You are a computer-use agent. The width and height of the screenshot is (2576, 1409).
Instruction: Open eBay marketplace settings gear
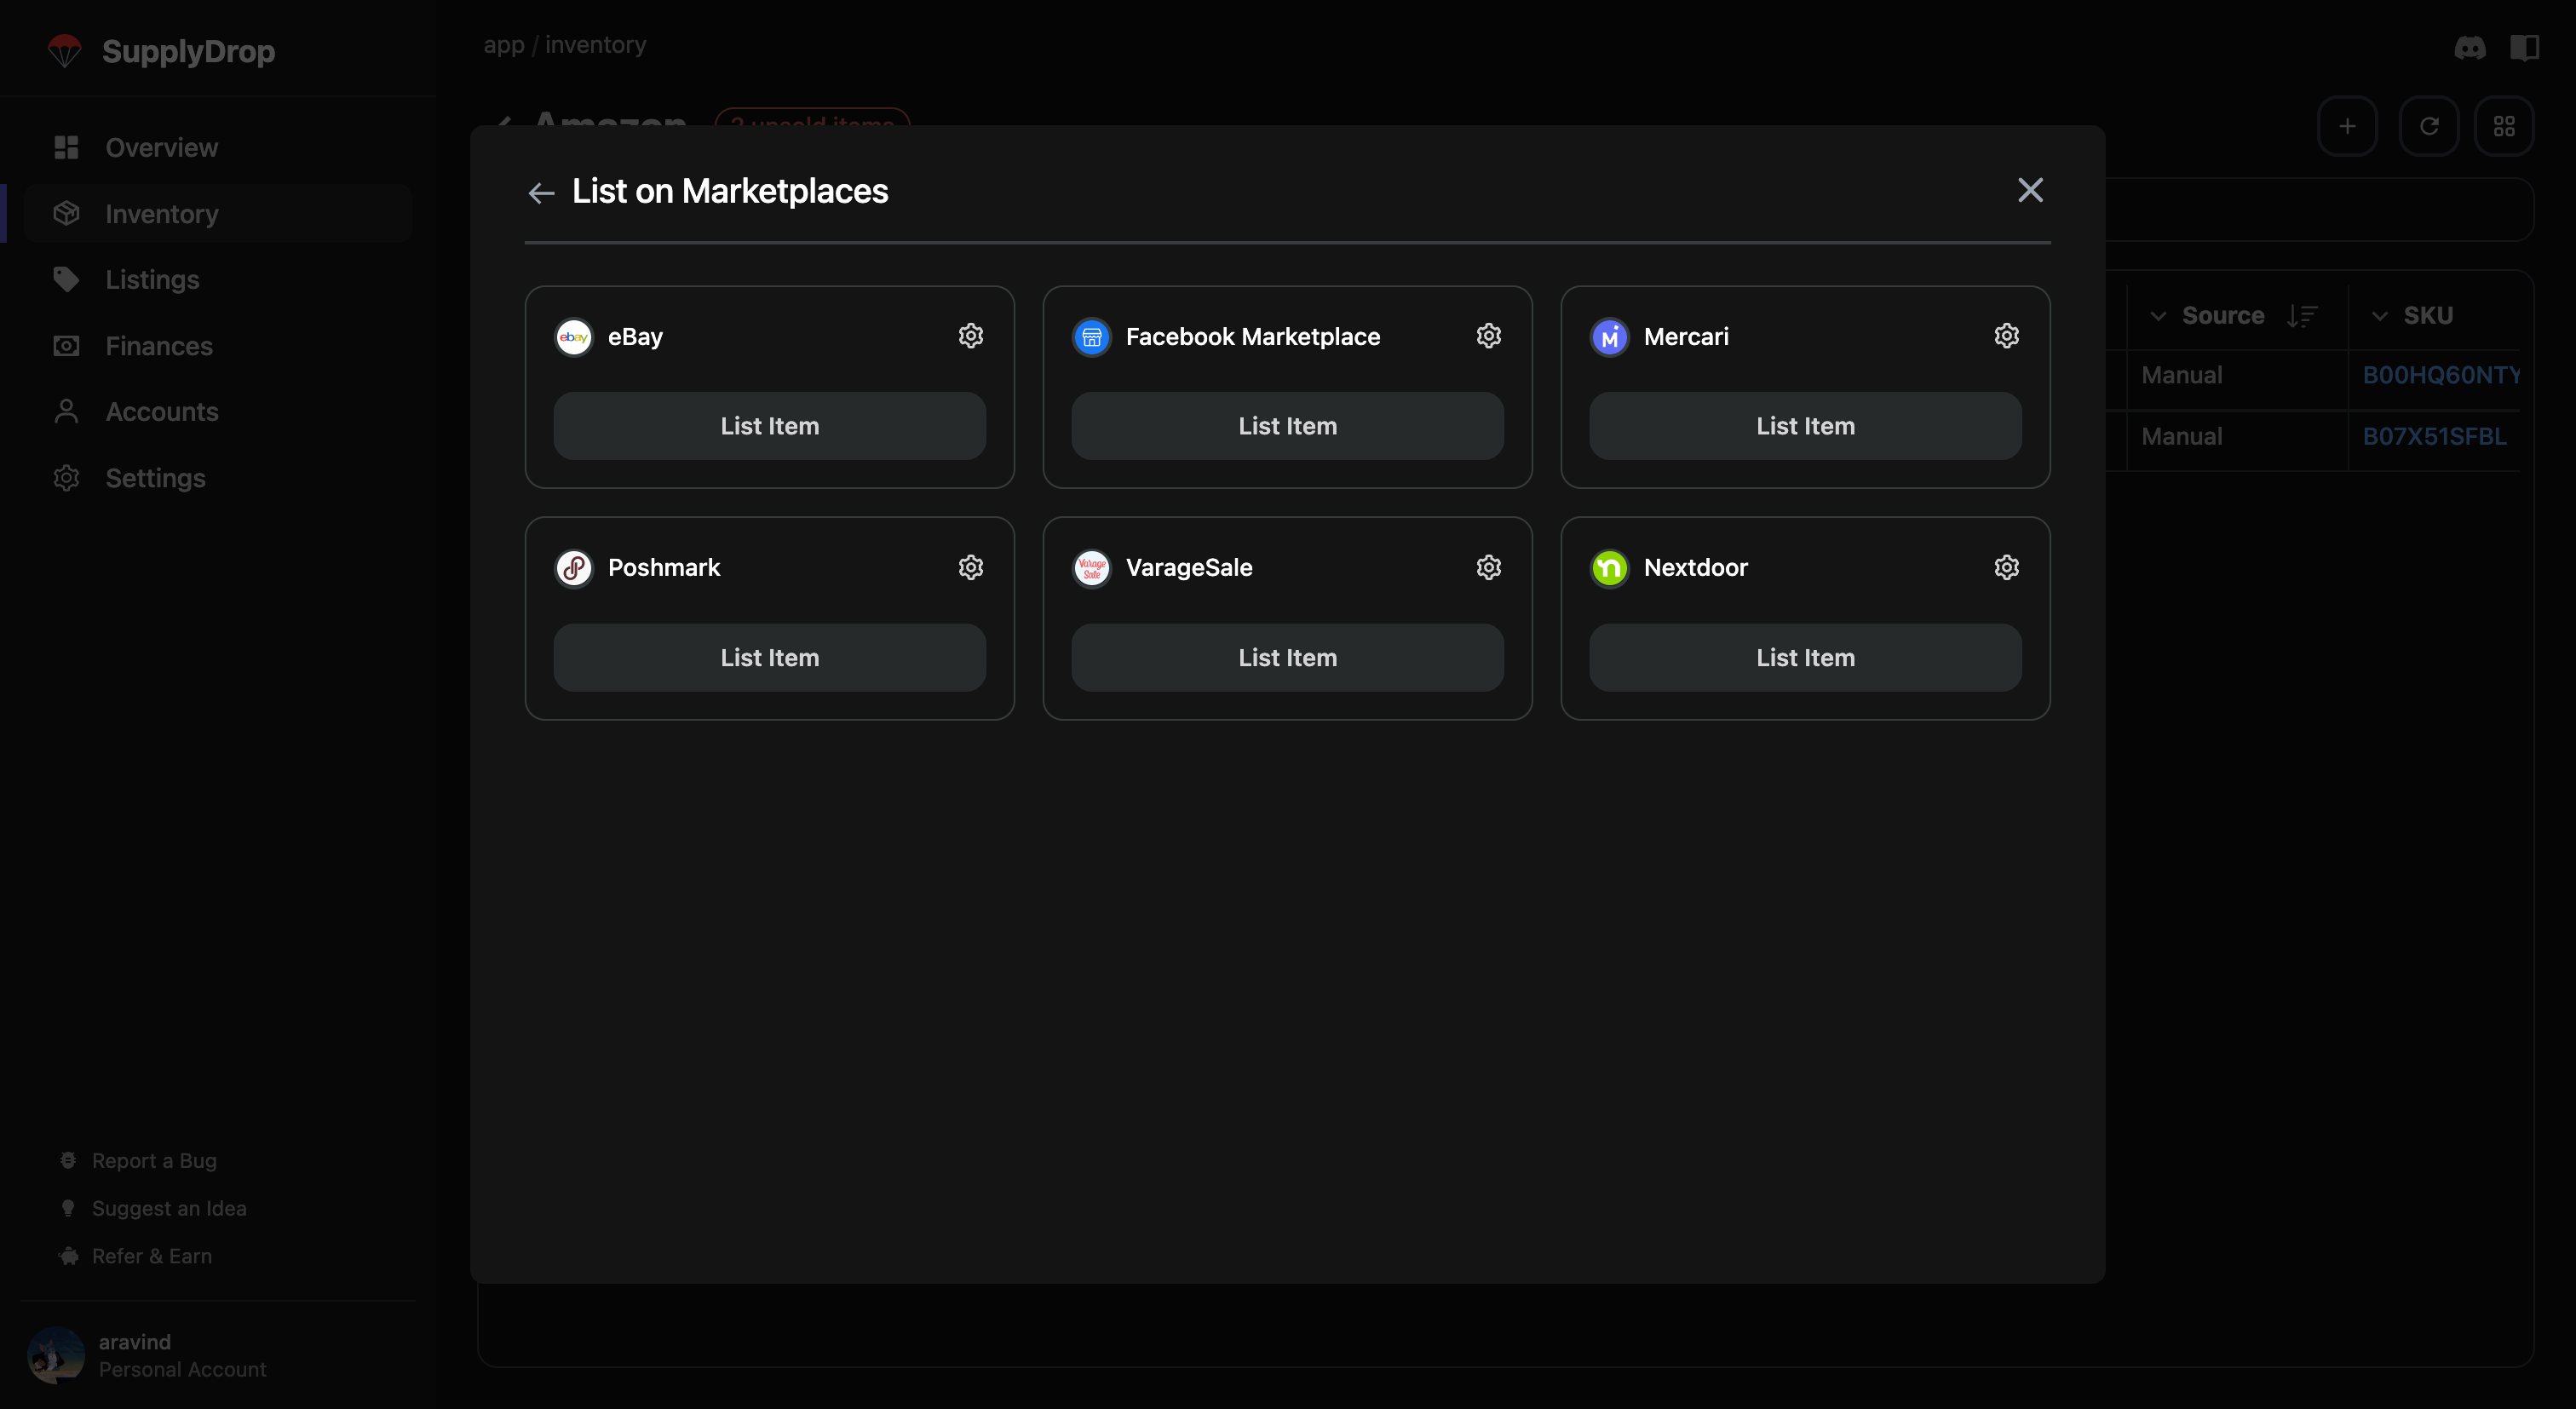coord(970,336)
